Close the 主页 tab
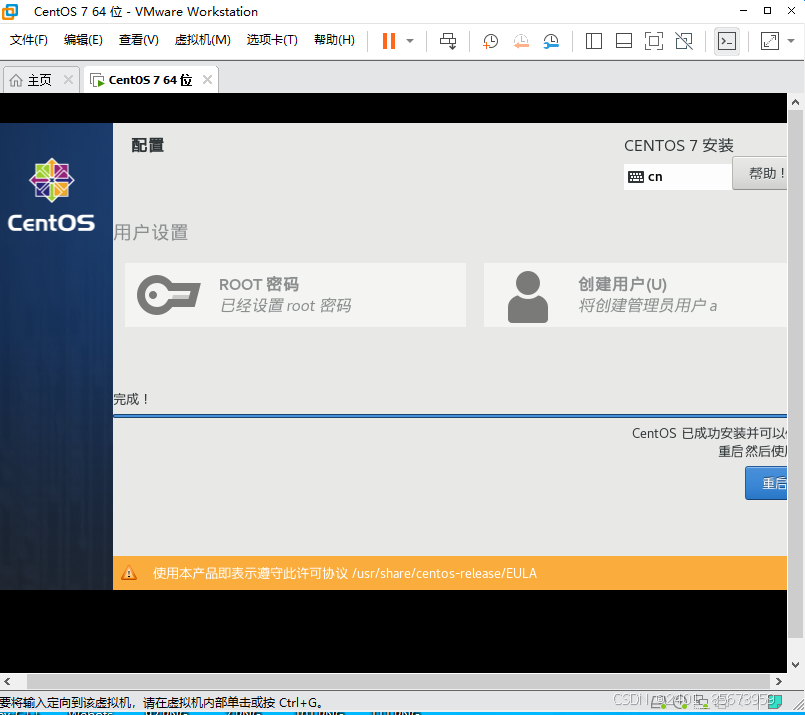This screenshot has height=715, width=805. [x=68, y=80]
